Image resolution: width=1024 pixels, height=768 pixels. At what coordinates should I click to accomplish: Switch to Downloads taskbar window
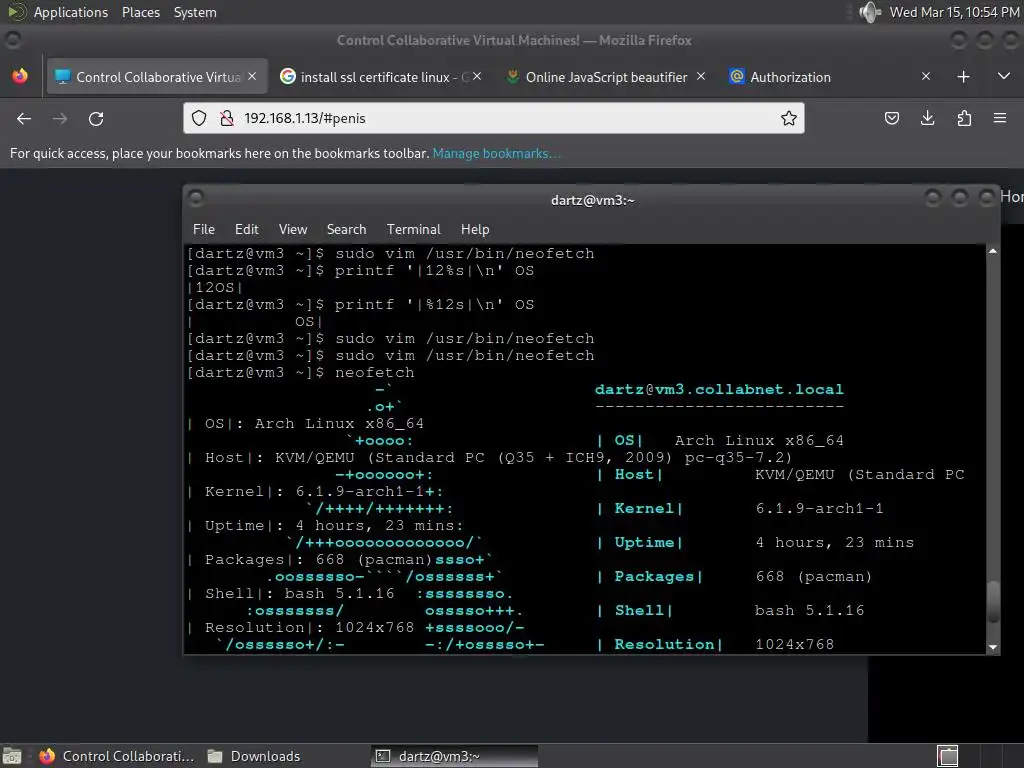click(253, 756)
